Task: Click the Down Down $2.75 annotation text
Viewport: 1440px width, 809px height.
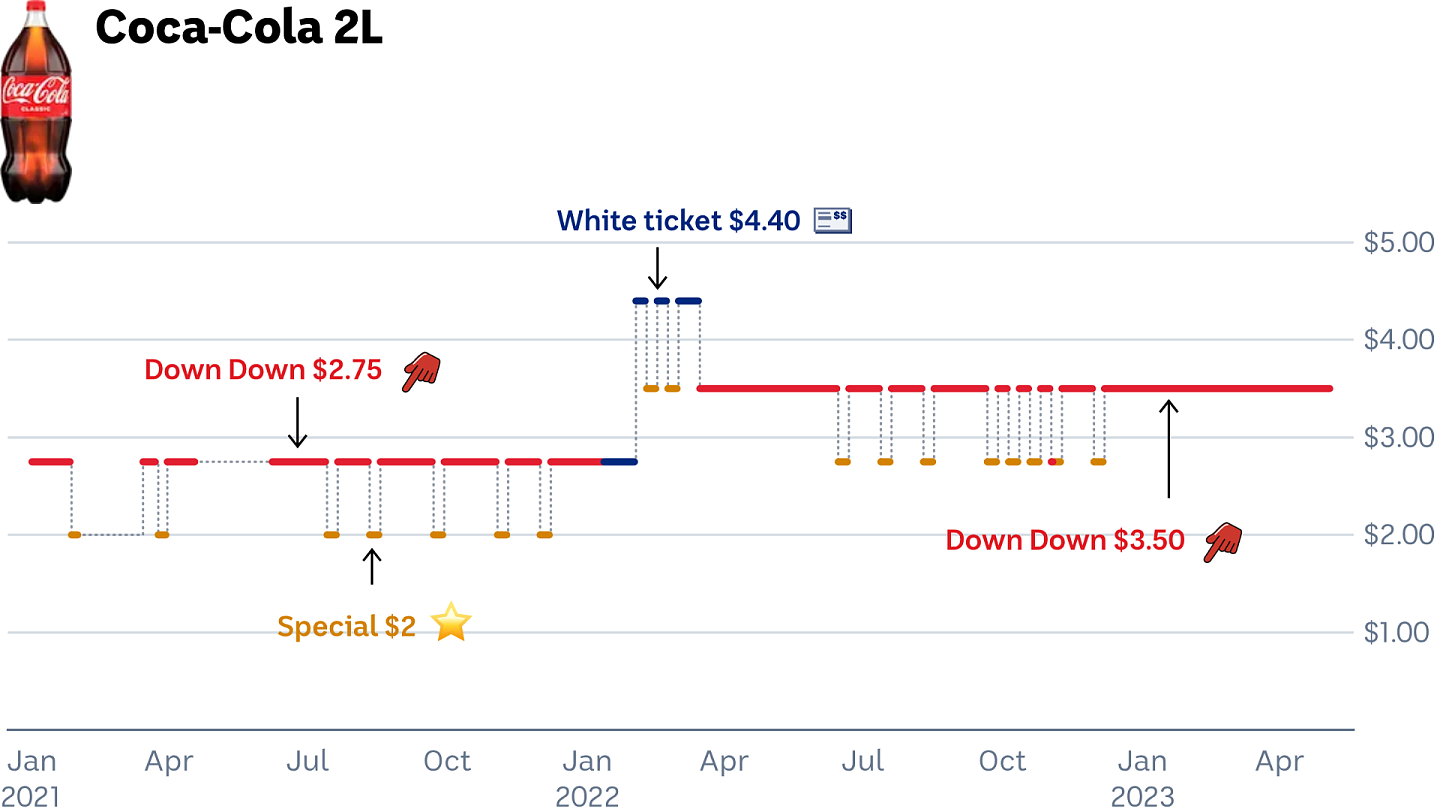Action: coord(263,370)
